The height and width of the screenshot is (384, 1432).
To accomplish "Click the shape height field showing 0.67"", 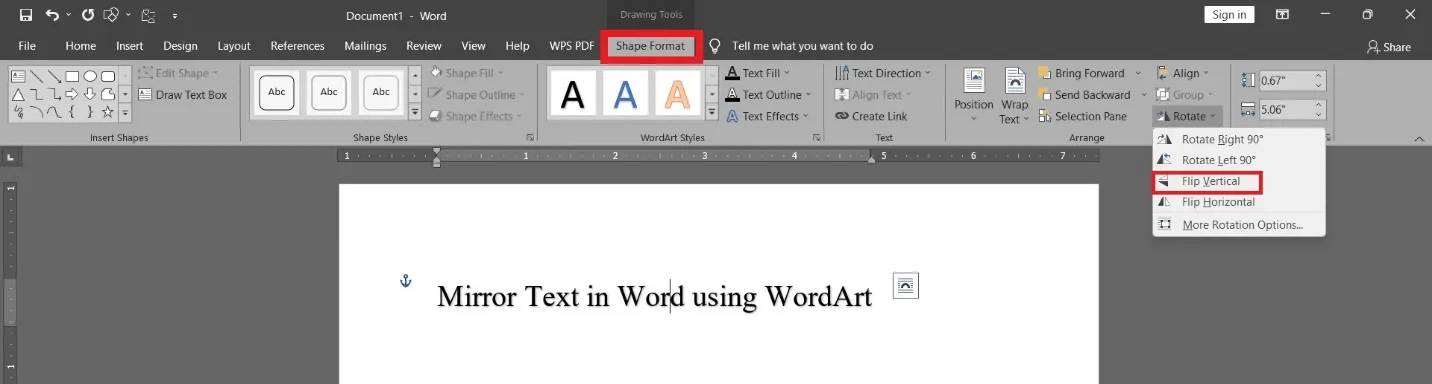I will pyautogui.click(x=1285, y=80).
